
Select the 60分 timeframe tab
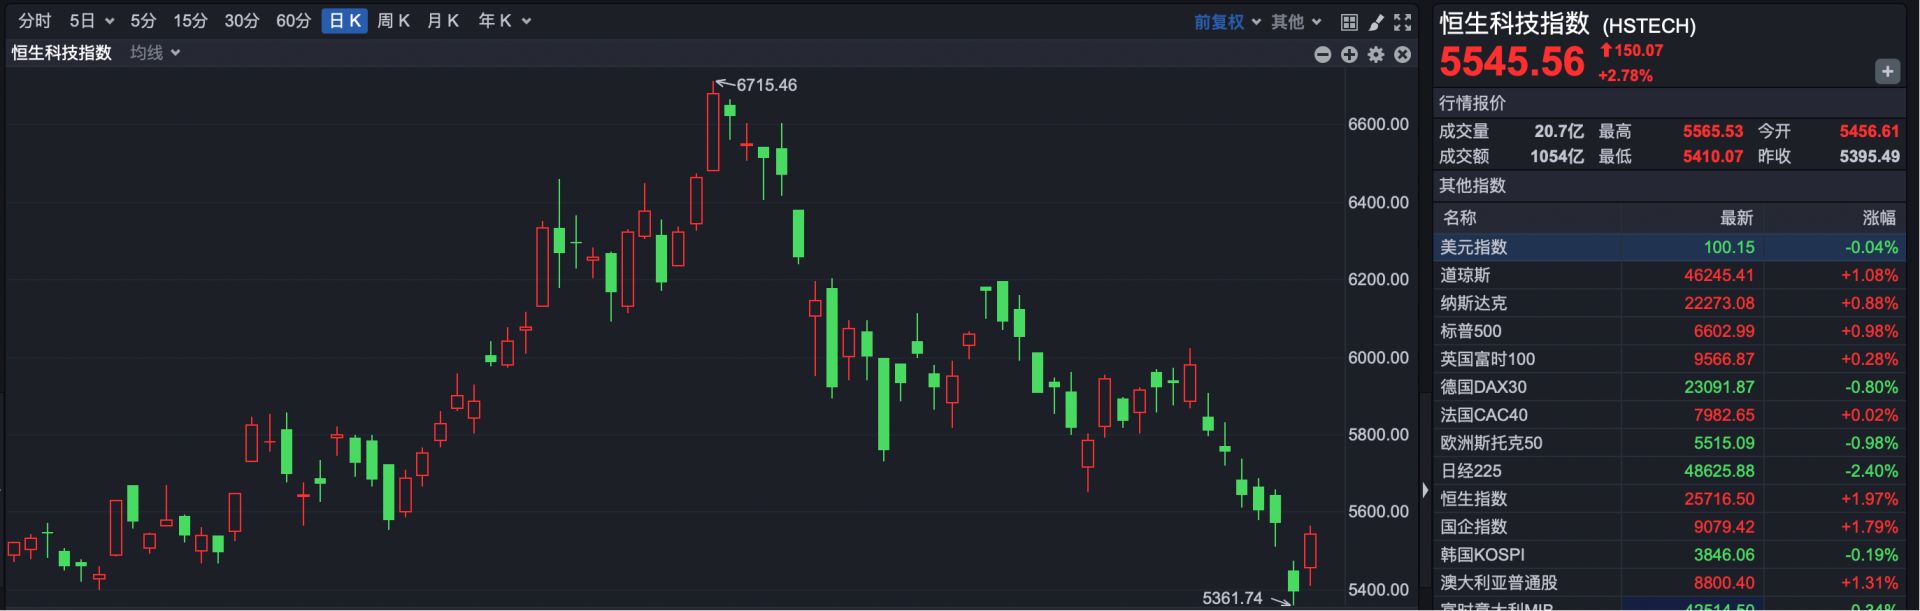[293, 21]
